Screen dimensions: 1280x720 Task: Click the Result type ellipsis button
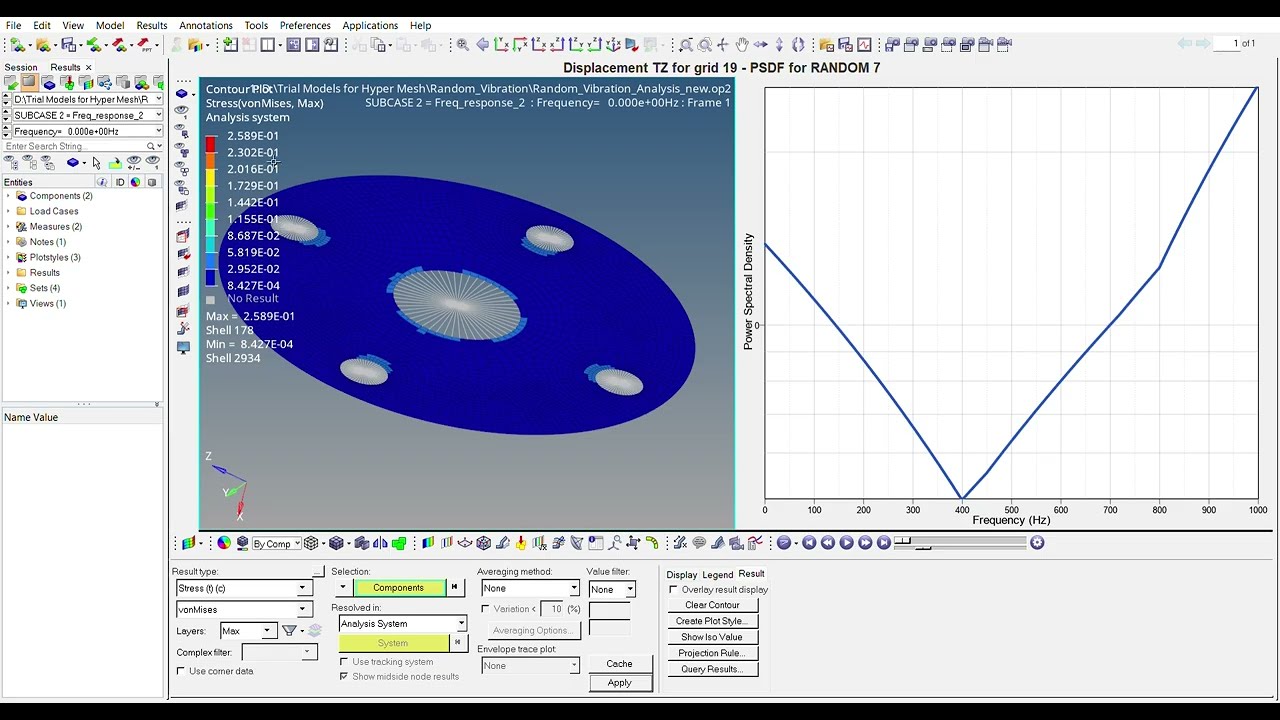point(317,572)
